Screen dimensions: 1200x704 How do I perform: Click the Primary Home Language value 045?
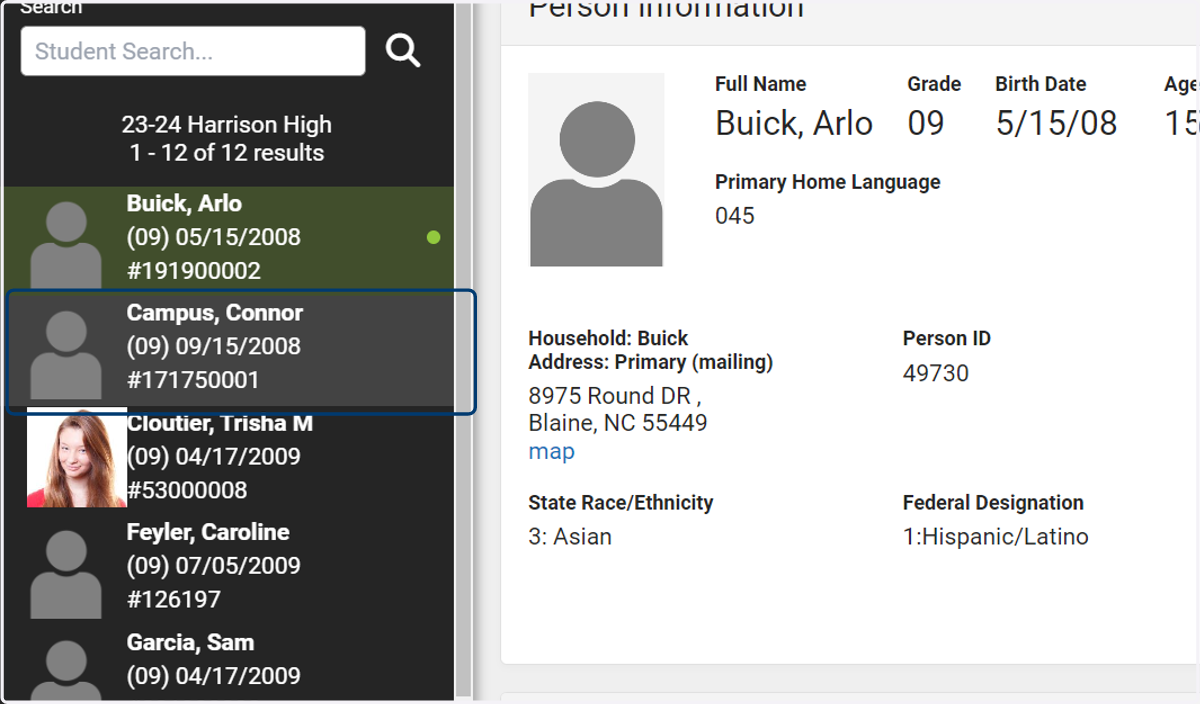(735, 216)
